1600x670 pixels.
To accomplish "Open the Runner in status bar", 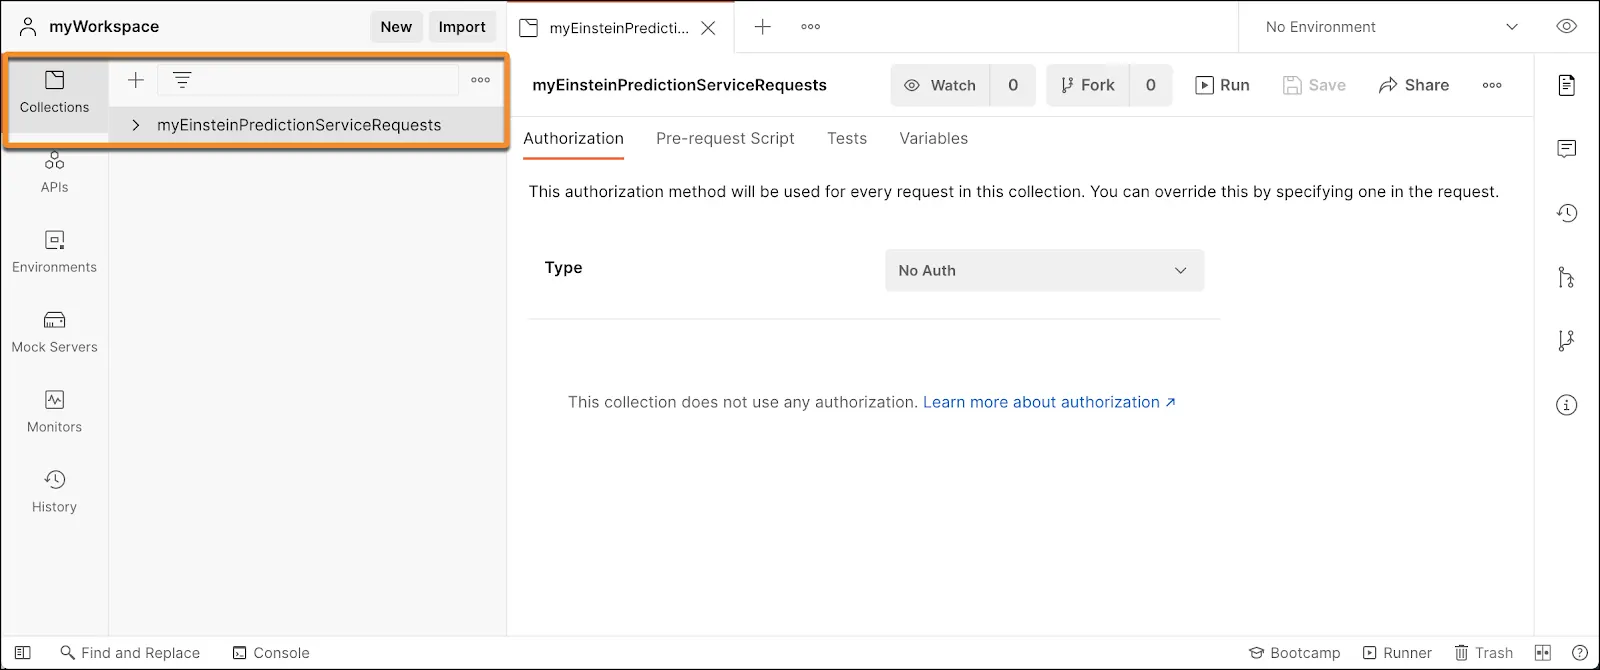I will click(1397, 653).
